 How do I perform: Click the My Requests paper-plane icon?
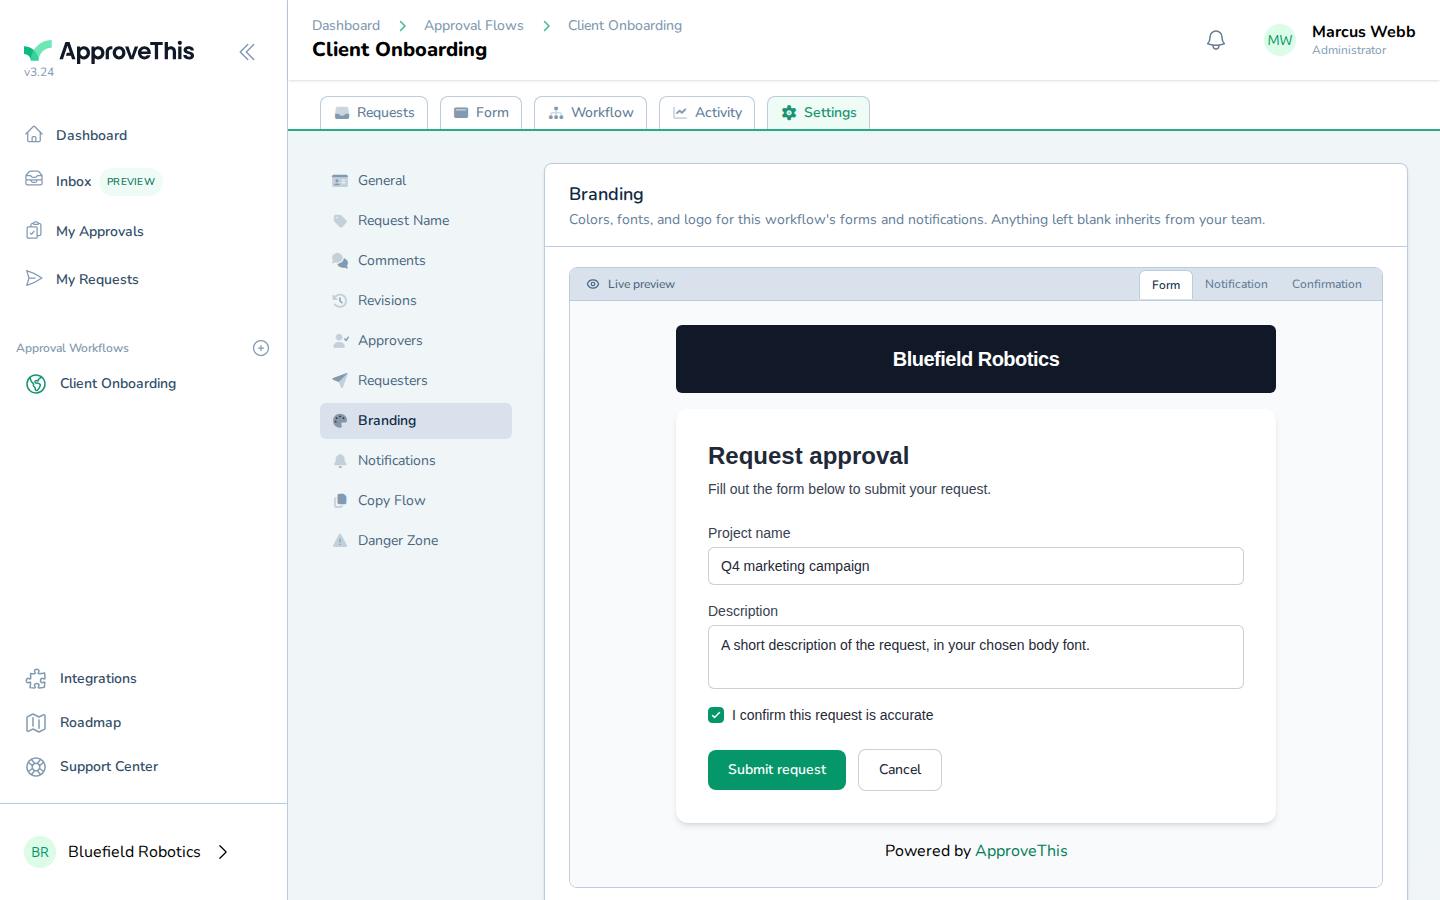pyautogui.click(x=34, y=278)
